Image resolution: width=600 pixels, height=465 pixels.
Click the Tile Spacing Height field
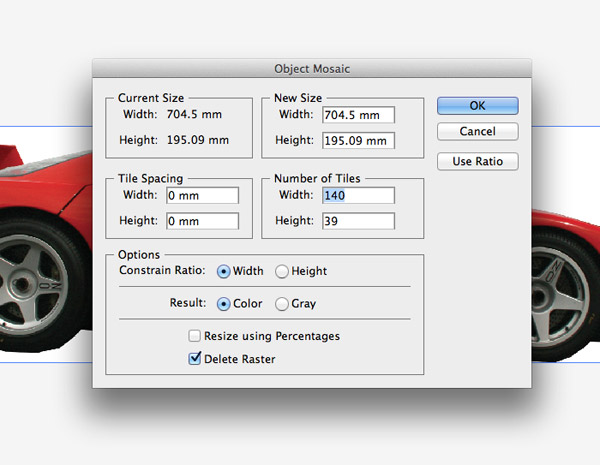[x=202, y=221]
